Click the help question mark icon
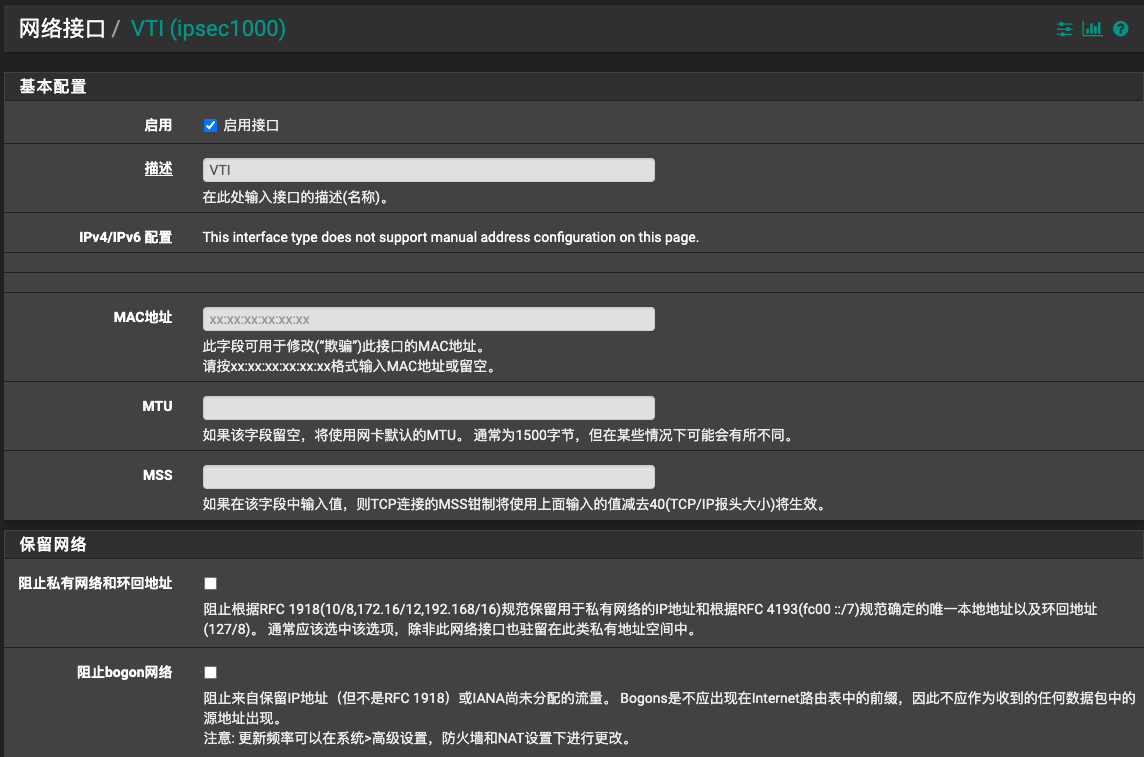 pos(1121,30)
